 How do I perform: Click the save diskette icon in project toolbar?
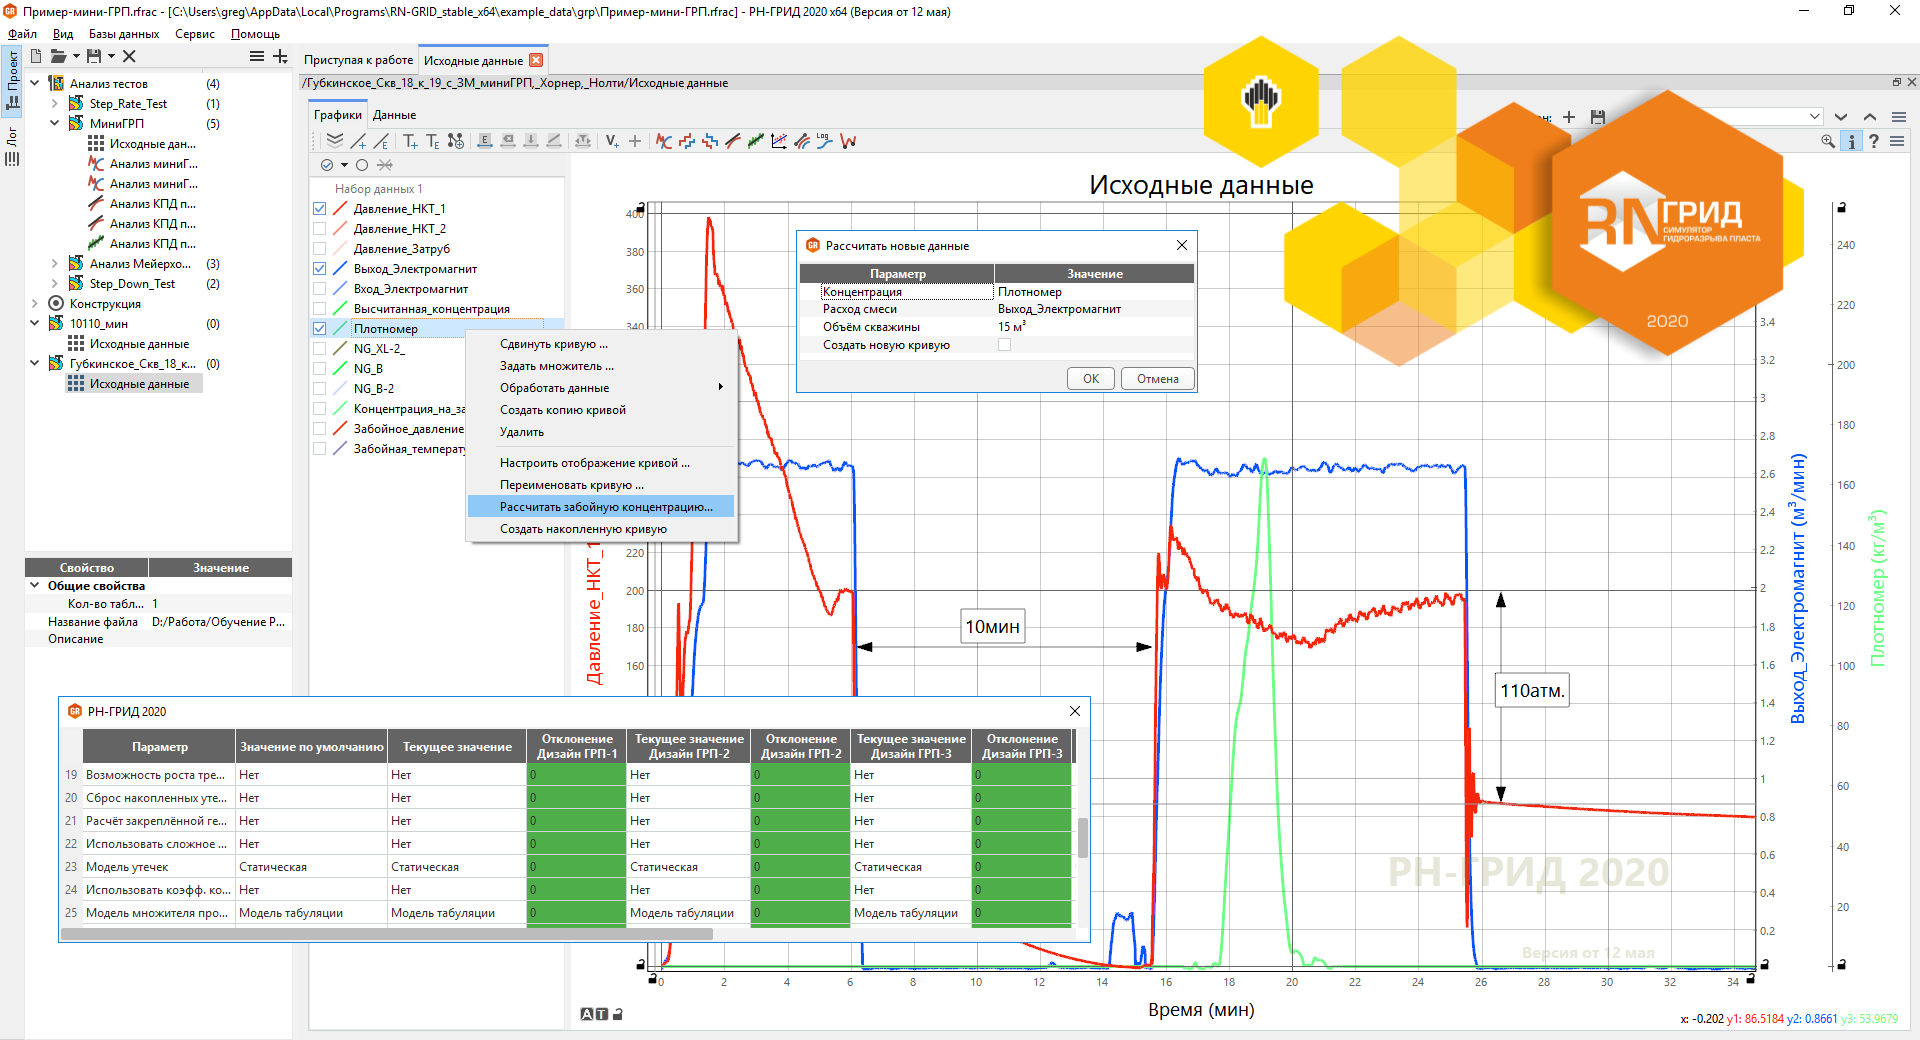tap(94, 56)
